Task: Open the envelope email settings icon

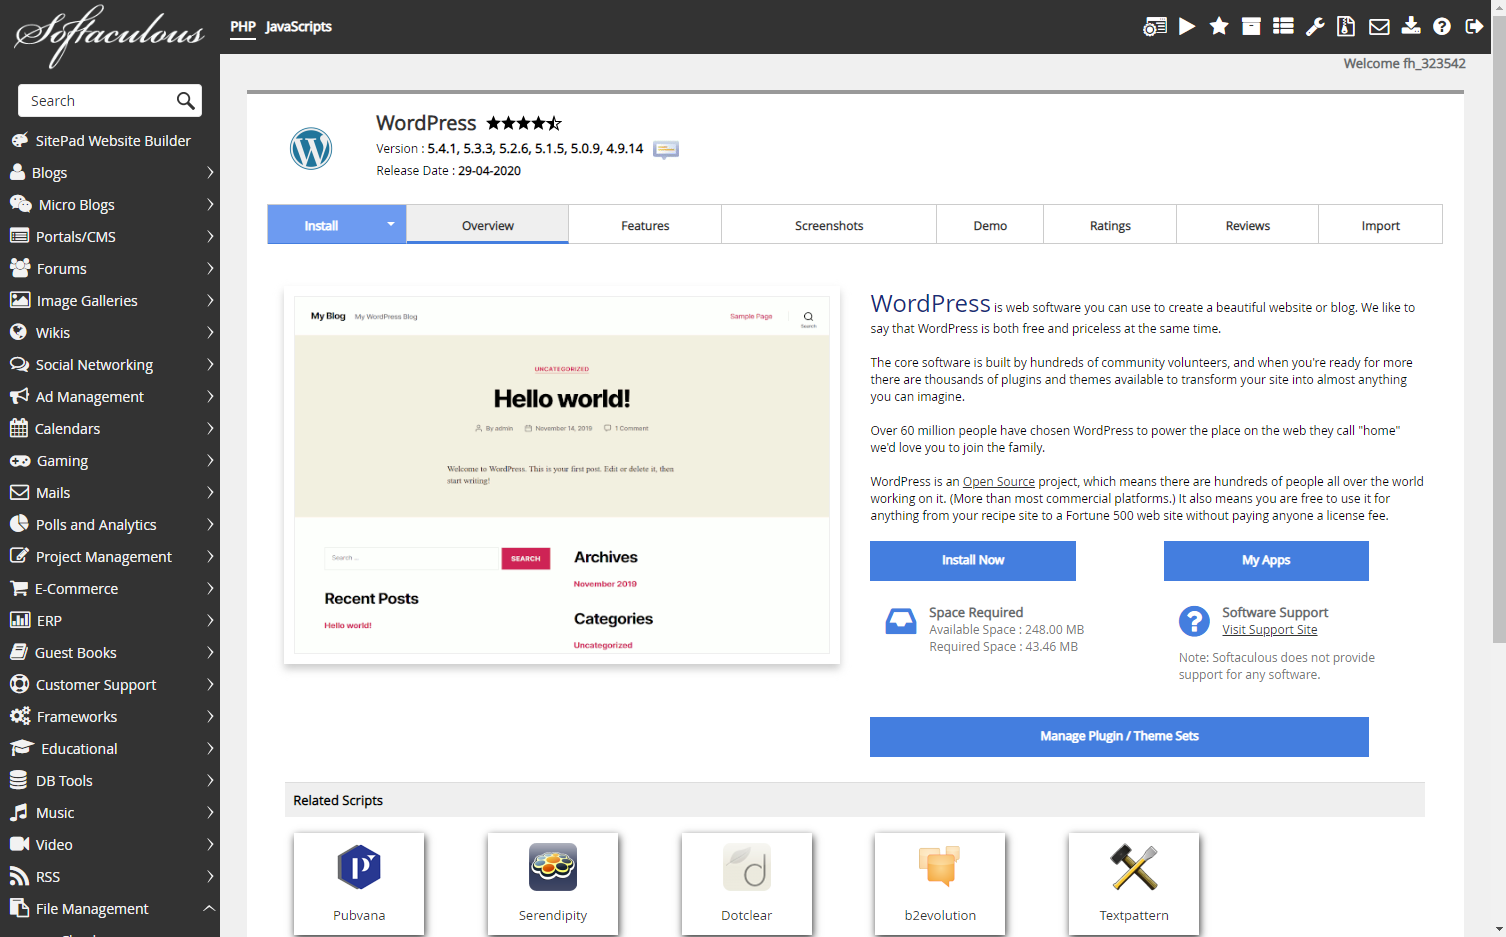Action: (x=1379, y=27)
